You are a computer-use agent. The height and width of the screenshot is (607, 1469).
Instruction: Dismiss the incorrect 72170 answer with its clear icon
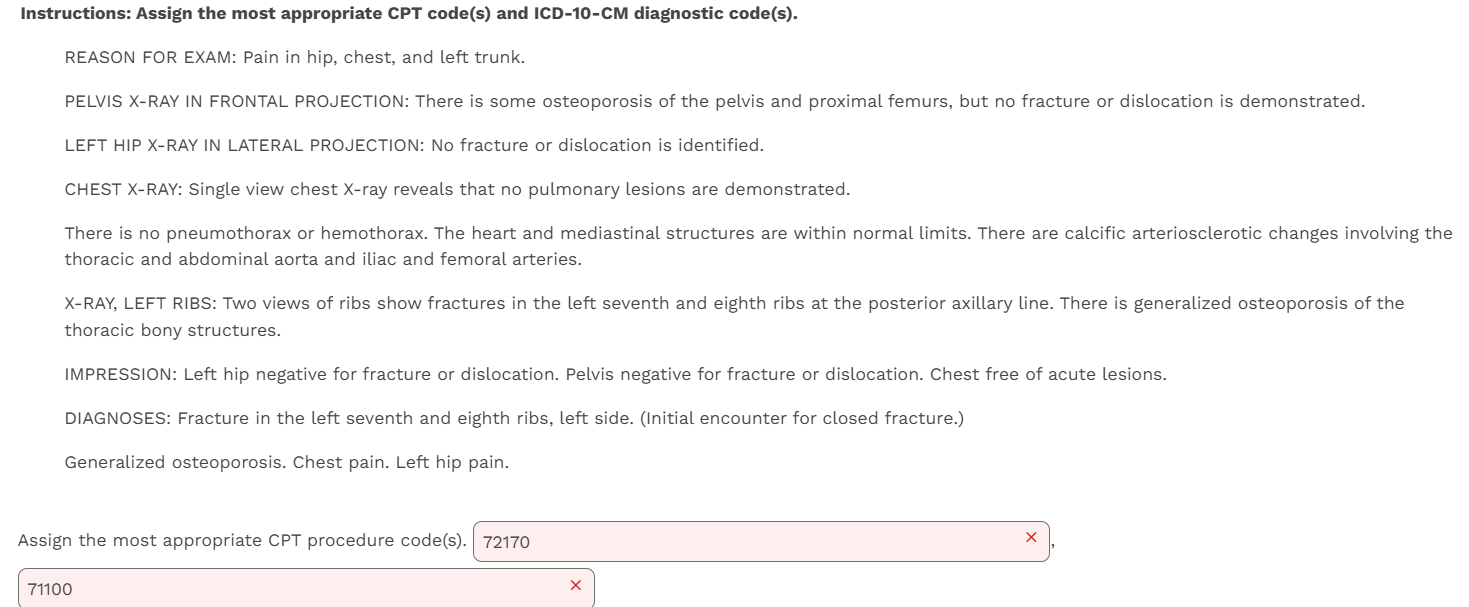[x=1031, y=537]
